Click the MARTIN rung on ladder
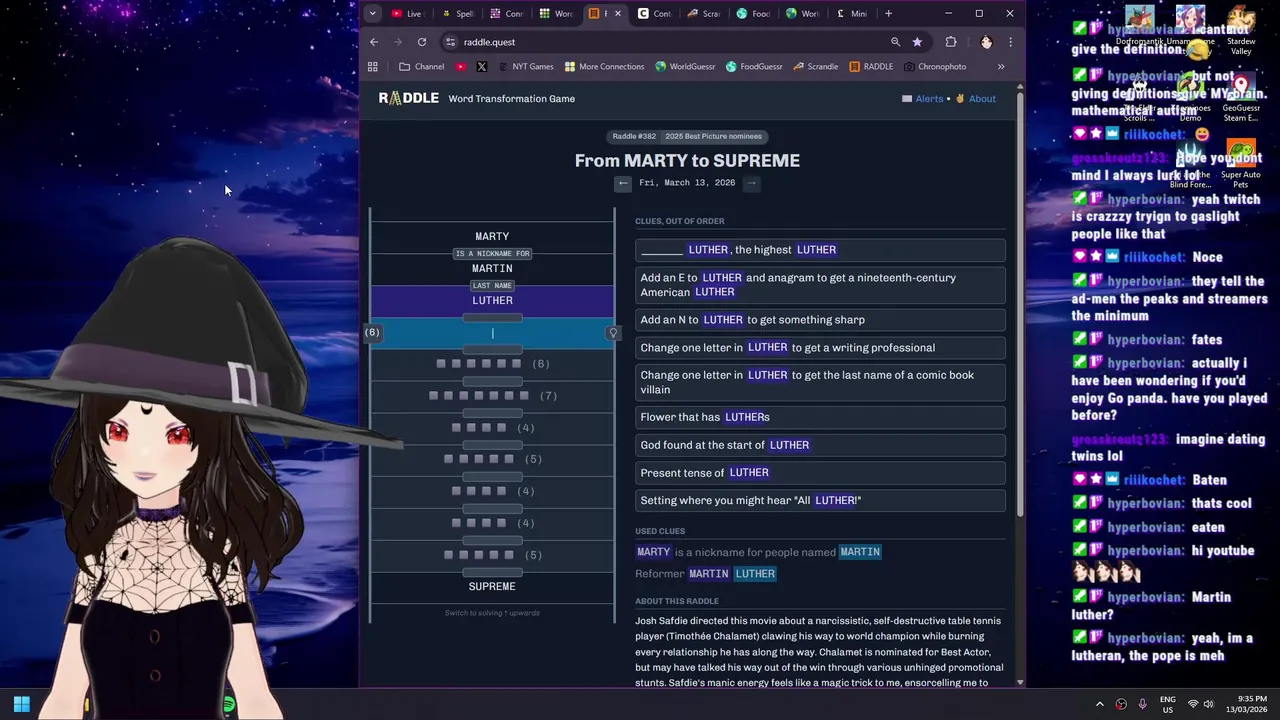The height and width of the screenshot is (720, 1280). coord(492,268)
